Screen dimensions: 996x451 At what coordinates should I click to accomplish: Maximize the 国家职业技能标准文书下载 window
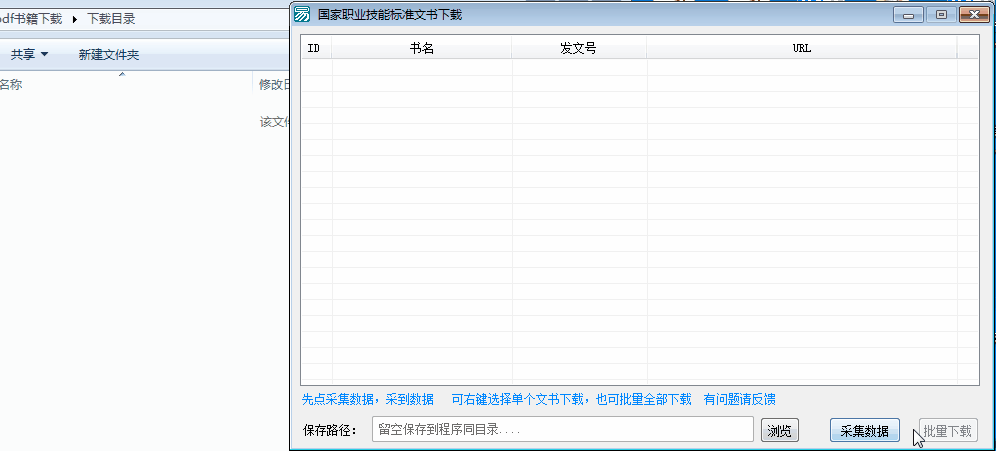click(940, 14)
